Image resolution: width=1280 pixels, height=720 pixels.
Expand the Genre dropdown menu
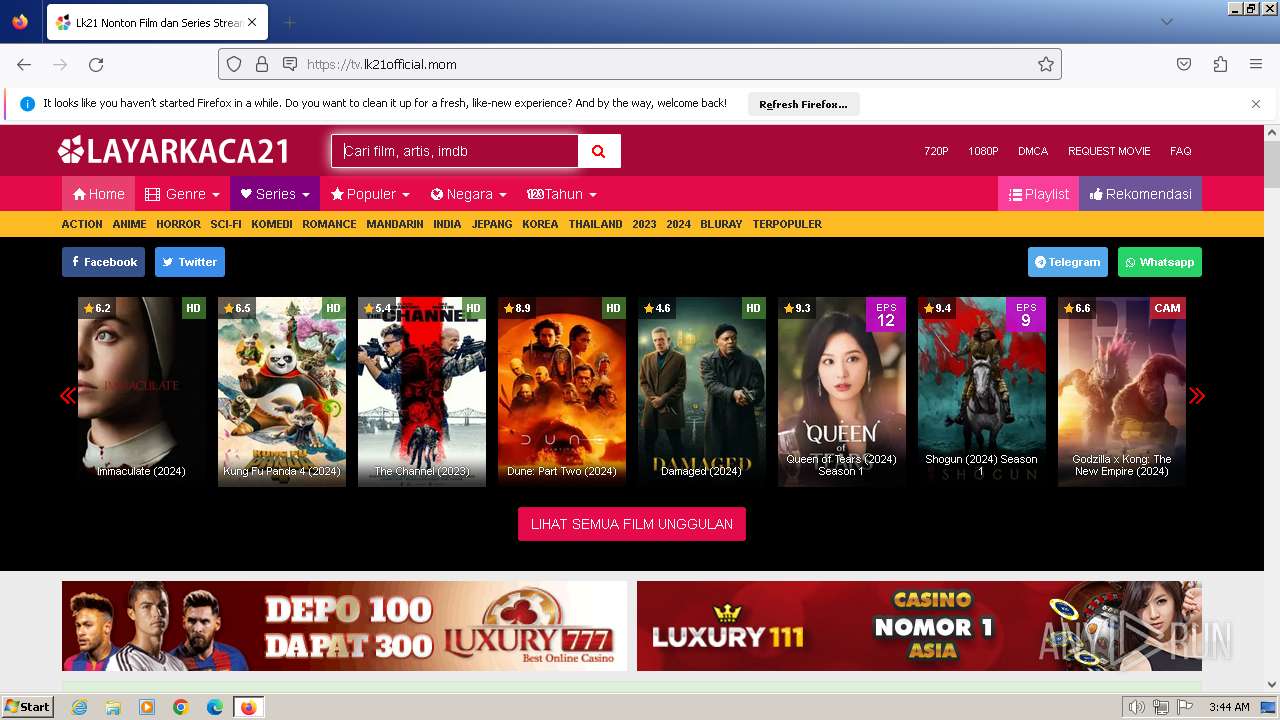(182, 194)
